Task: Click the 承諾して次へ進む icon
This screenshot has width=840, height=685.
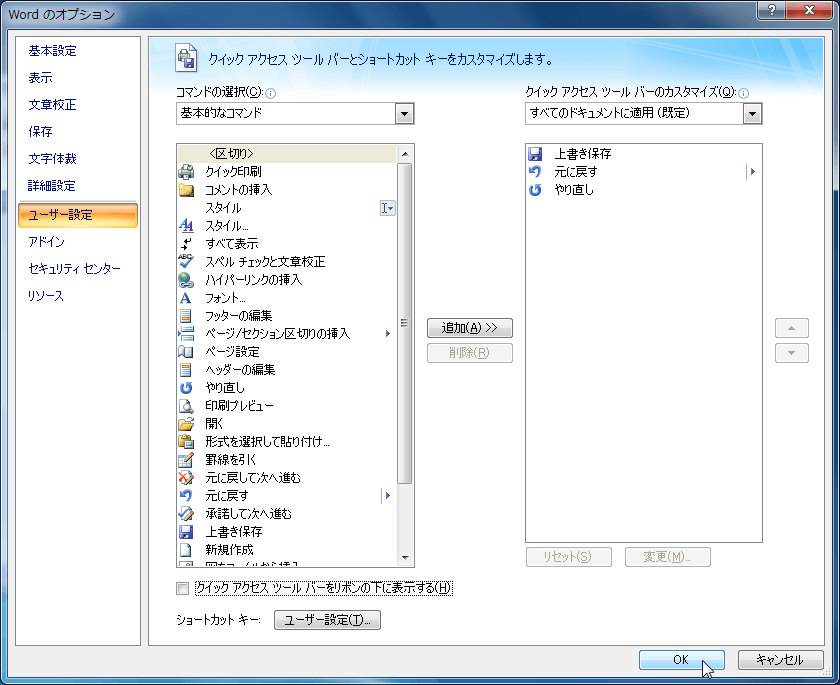Action: pos(186,514)
